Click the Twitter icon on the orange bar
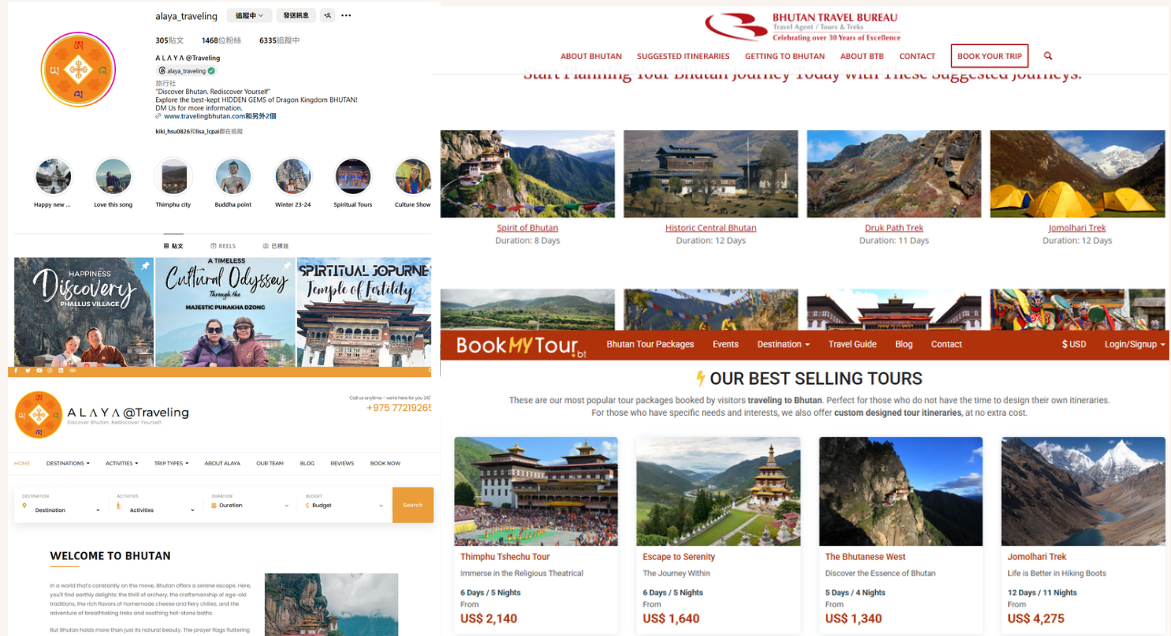This screenshot has height=636, width=1171. coord(28,370)
